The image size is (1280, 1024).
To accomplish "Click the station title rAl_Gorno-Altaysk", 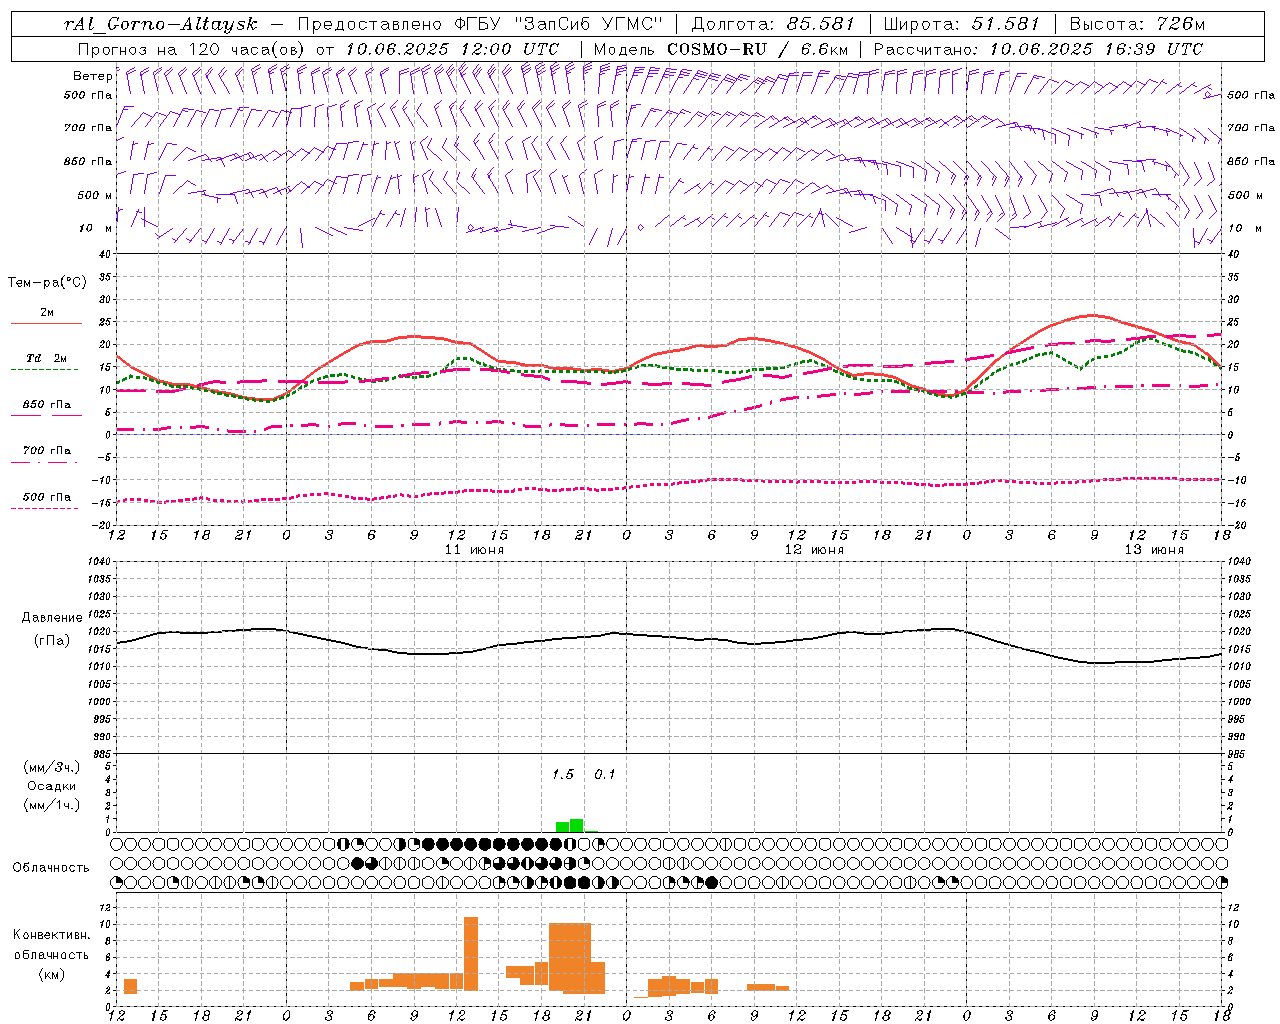I will [161, 24].
